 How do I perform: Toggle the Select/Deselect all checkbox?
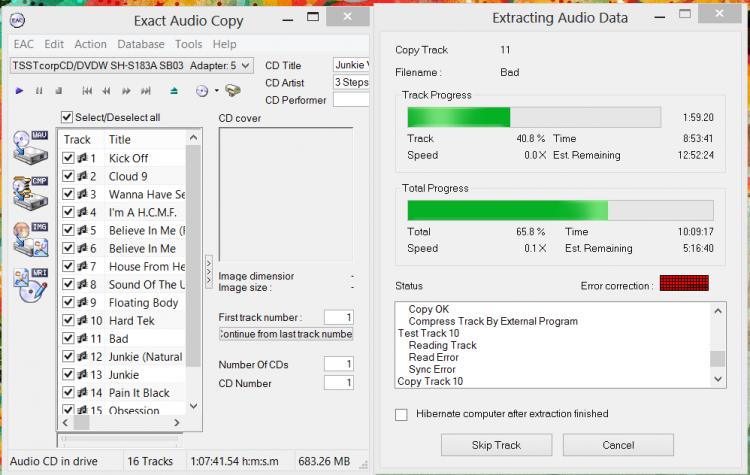pos(67,117)
